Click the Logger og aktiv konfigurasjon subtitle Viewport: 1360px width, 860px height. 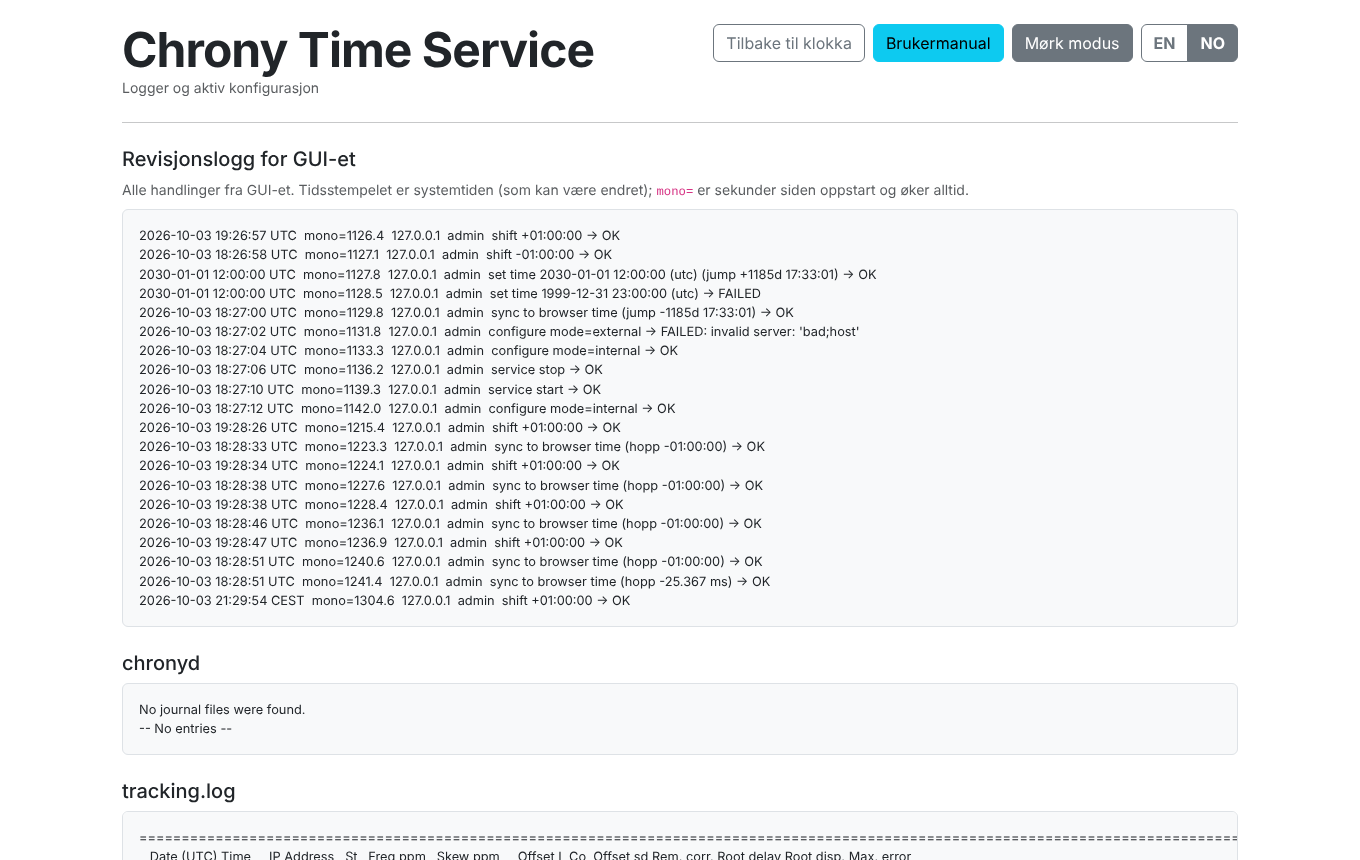click(220, 88)
